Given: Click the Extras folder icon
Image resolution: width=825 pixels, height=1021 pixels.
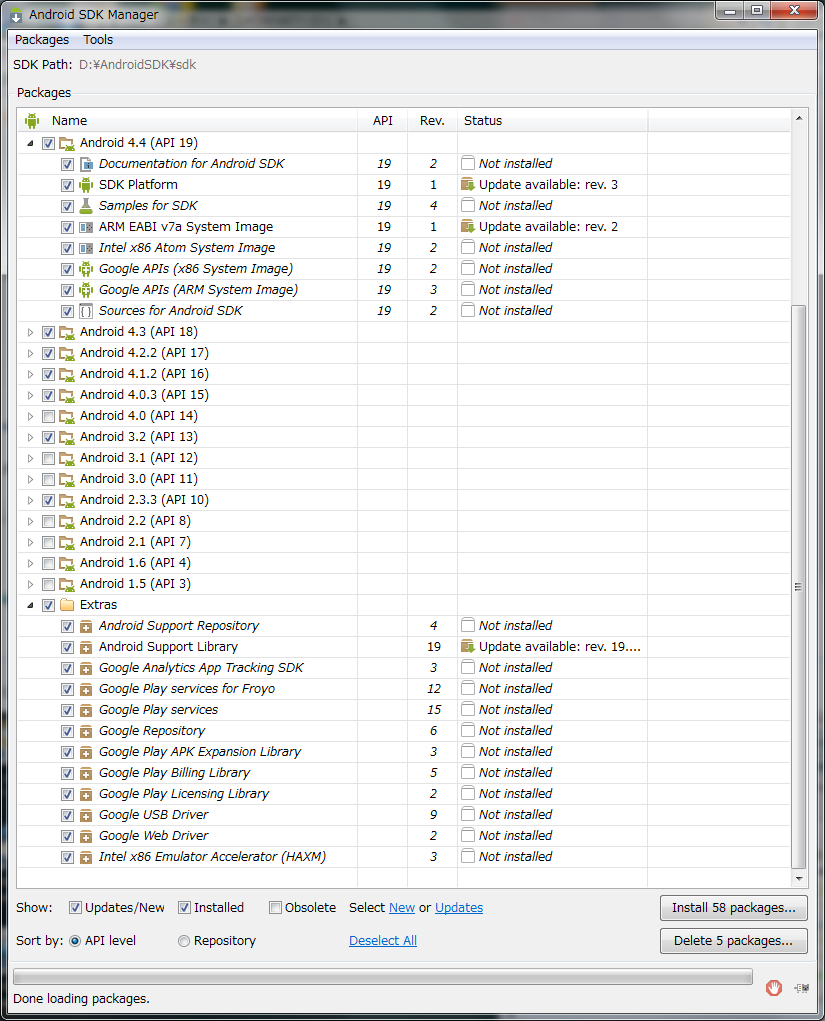Looking at the screenshot, I should [67, 605].
